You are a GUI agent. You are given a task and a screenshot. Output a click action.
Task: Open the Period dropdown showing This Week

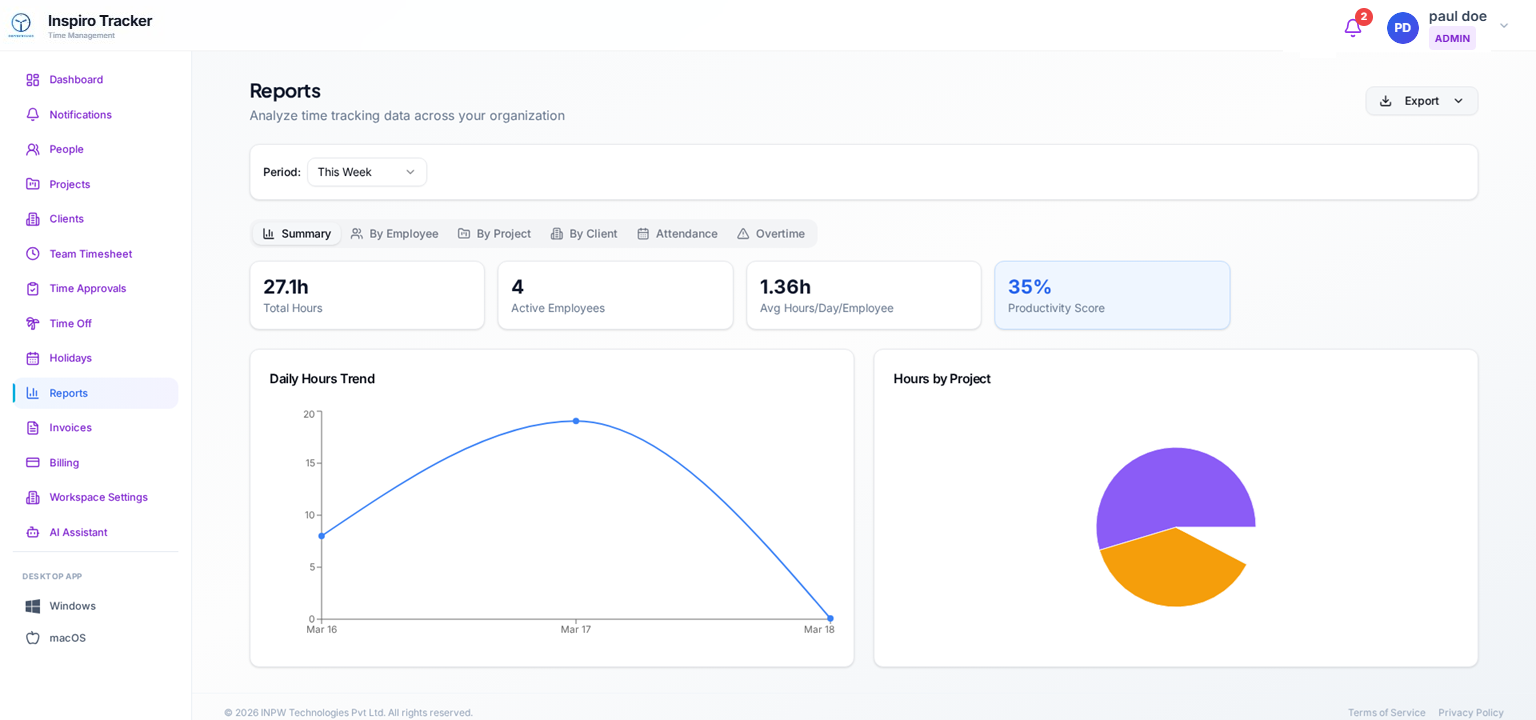tap(366, 172)
